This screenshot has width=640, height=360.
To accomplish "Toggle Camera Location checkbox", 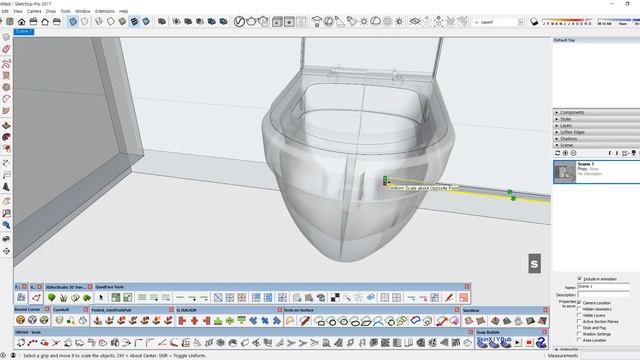I will pyautogui.click(x=579, y=302).
